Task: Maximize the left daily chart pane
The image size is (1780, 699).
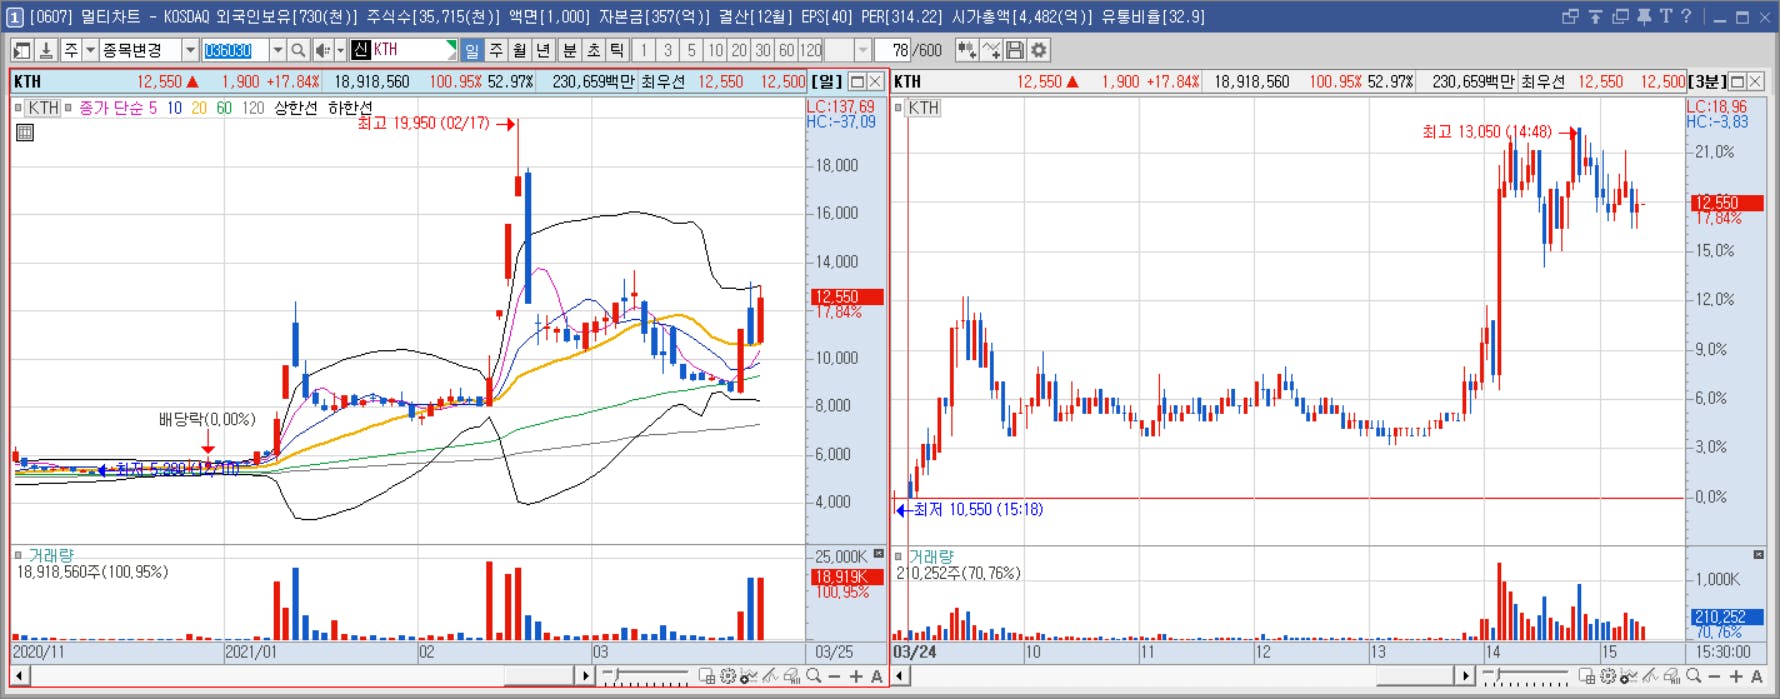Action: (x=857, y=82)
